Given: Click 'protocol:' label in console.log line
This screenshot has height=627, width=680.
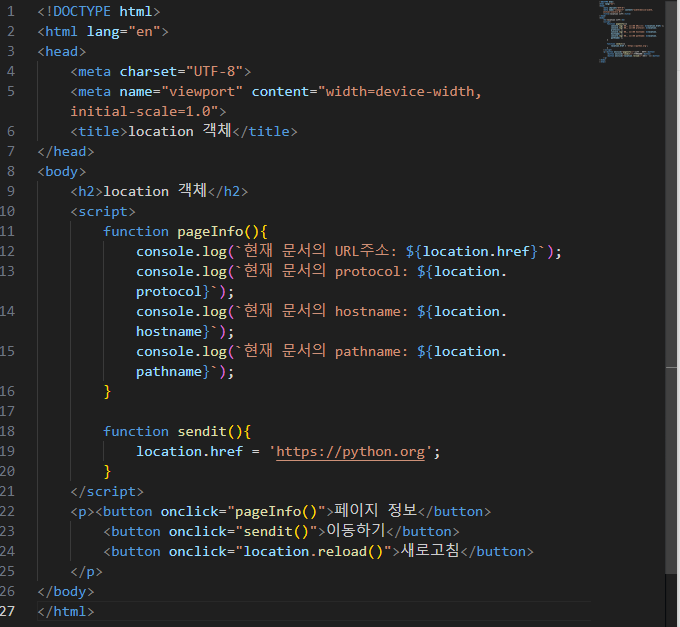Looking at the screenshot, I should 372,272.
